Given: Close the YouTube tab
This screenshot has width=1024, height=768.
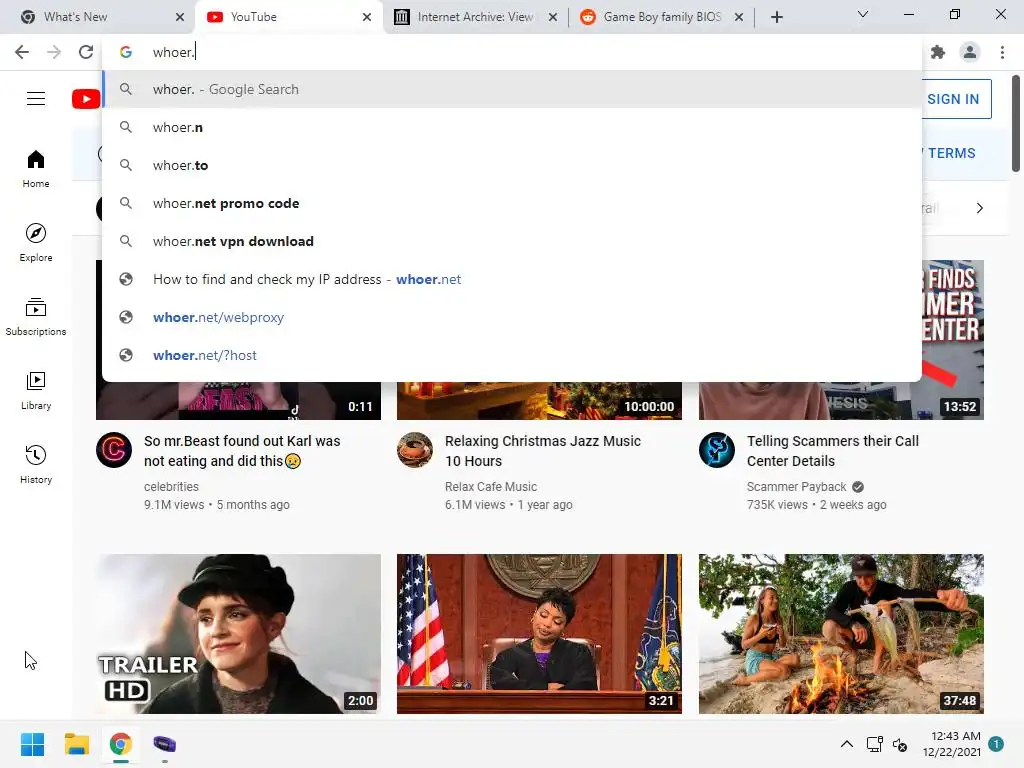Looking at the screenshot, I should [367, 17].
